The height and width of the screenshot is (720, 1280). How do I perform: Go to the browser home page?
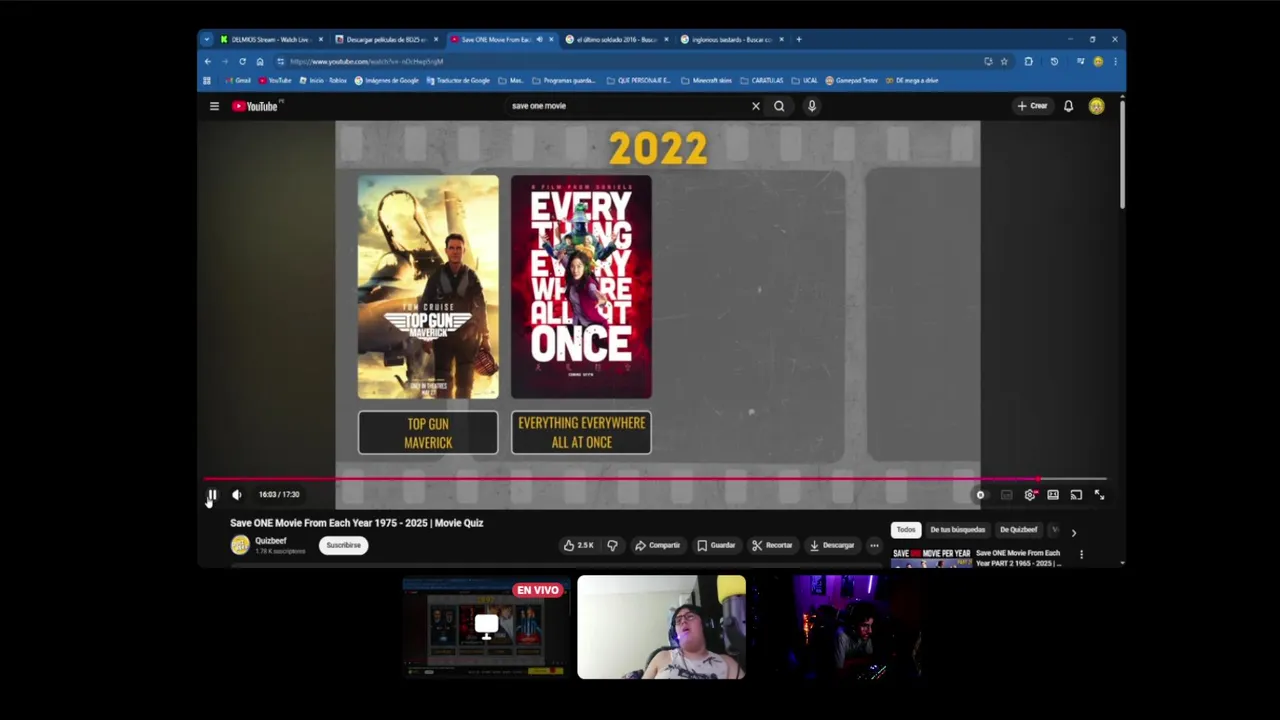tap(260, 61)
